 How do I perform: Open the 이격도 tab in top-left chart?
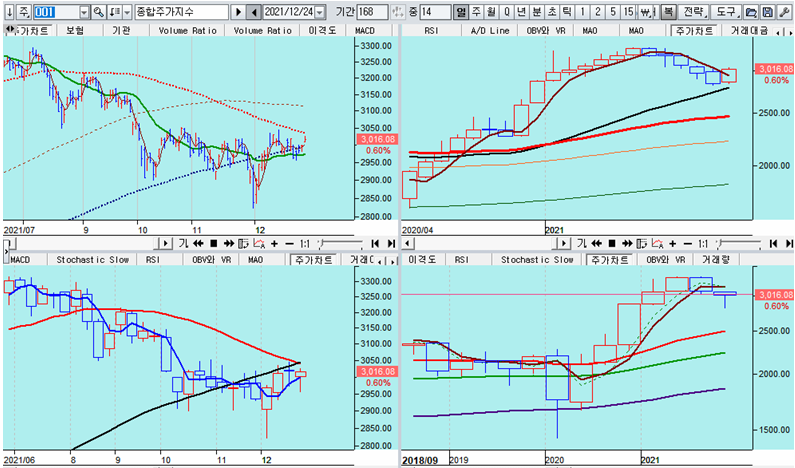pyautogui.click(x=320, y=31)
